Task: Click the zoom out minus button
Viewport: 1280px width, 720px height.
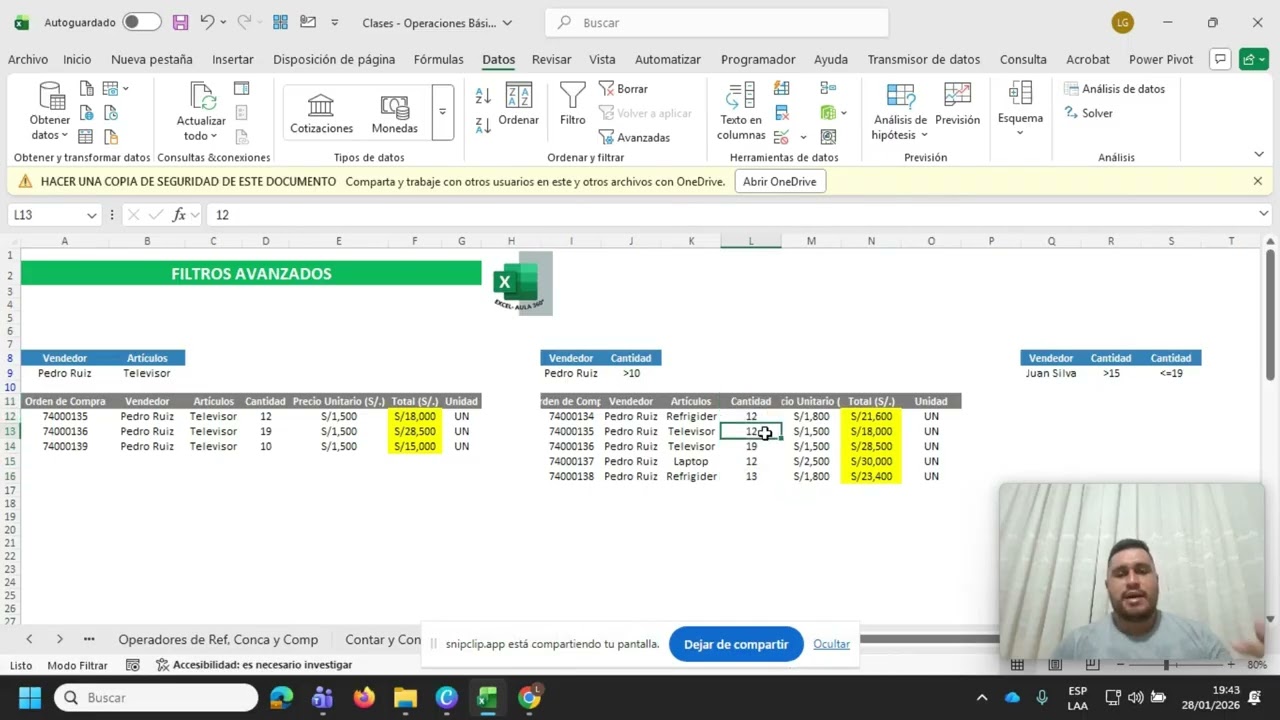Action: (x=1121, y=665)
